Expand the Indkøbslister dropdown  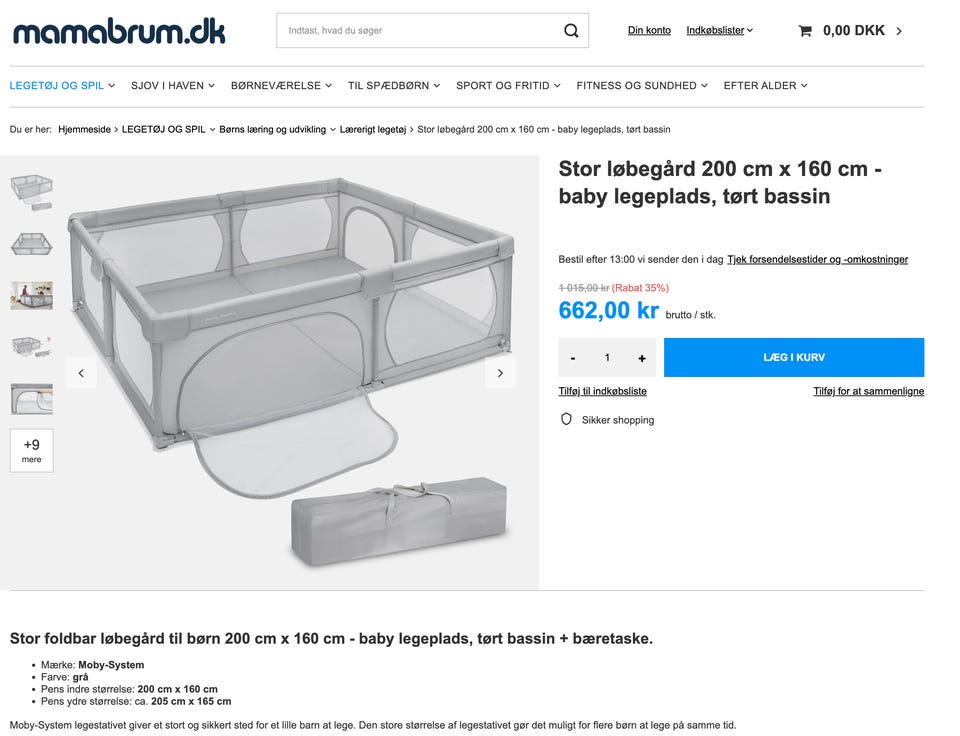point(719,31)
